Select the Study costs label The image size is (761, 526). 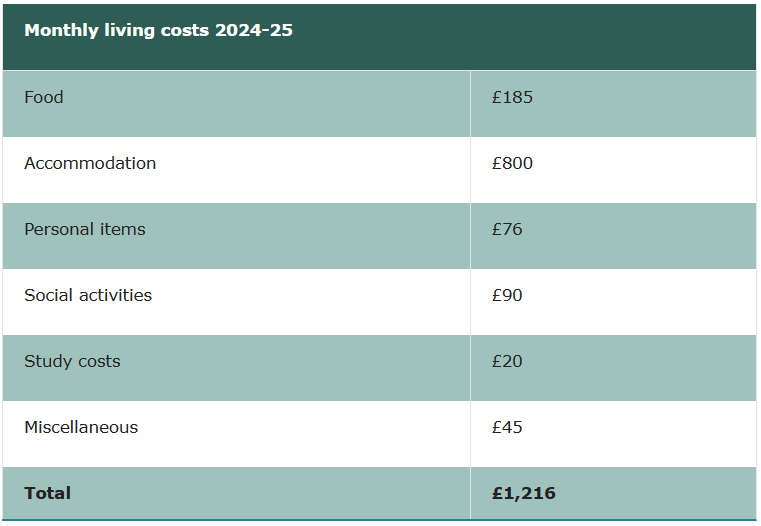pyautogui.click(x=72, y=361)
